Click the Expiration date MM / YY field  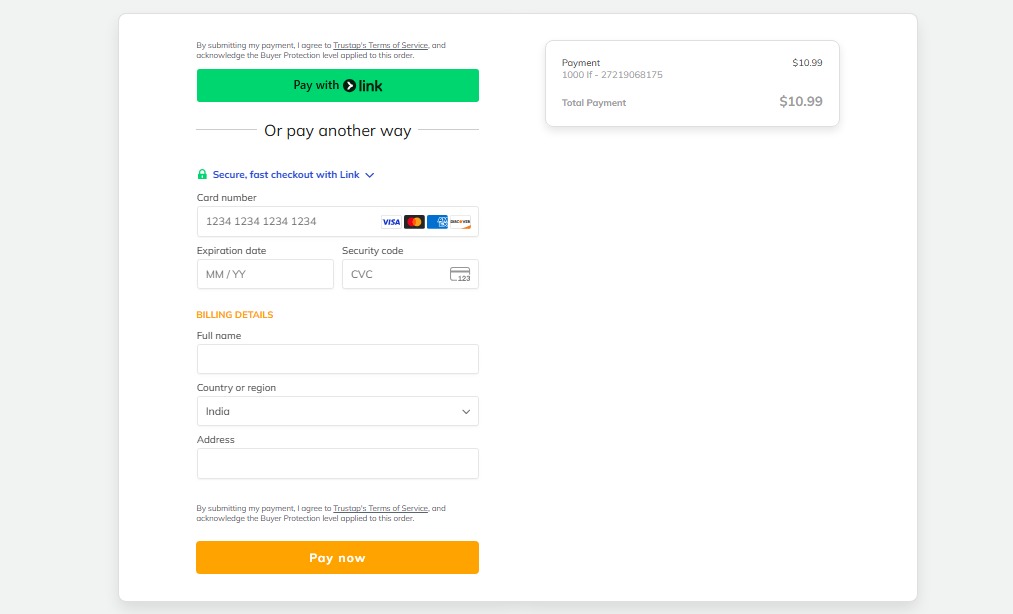[265, 274]
